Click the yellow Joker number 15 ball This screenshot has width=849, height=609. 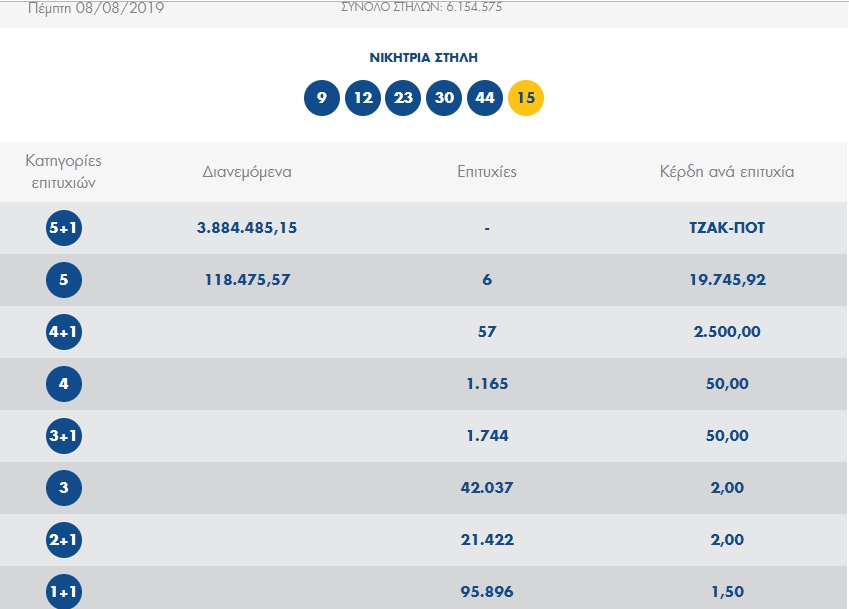(x=526, y=98)
